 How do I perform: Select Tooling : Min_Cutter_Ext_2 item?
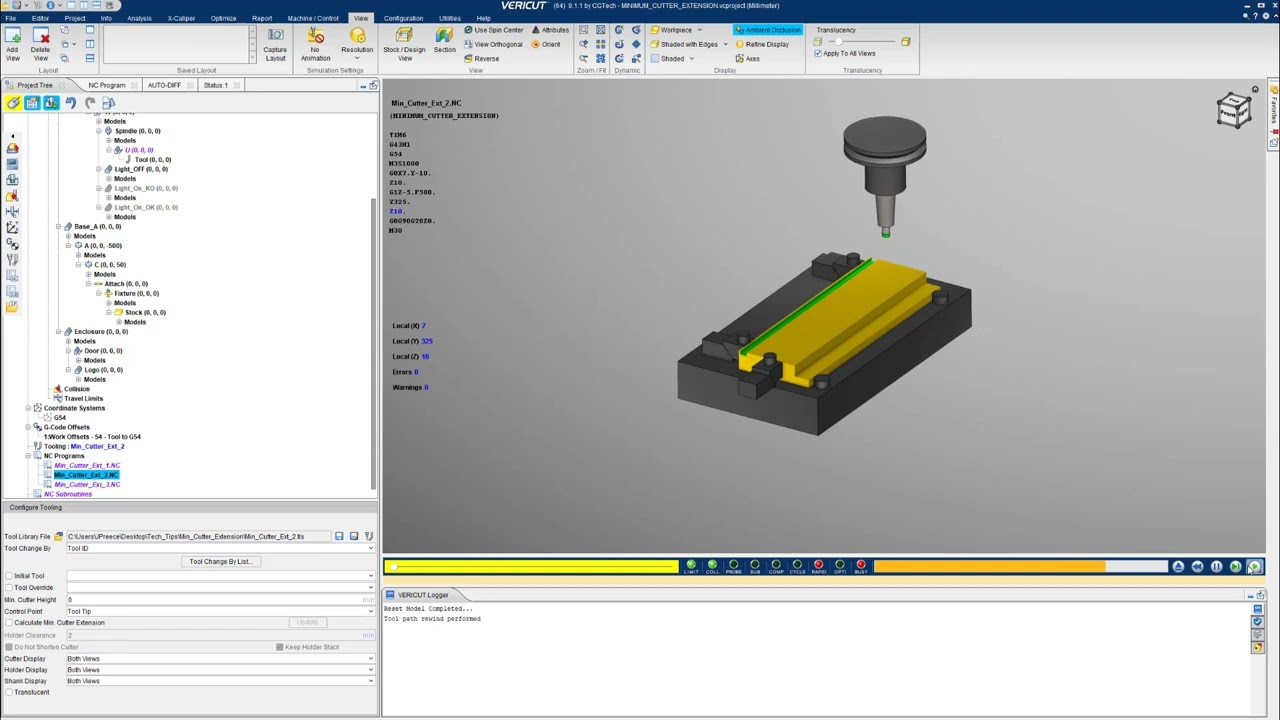click(x=84, y=446)
